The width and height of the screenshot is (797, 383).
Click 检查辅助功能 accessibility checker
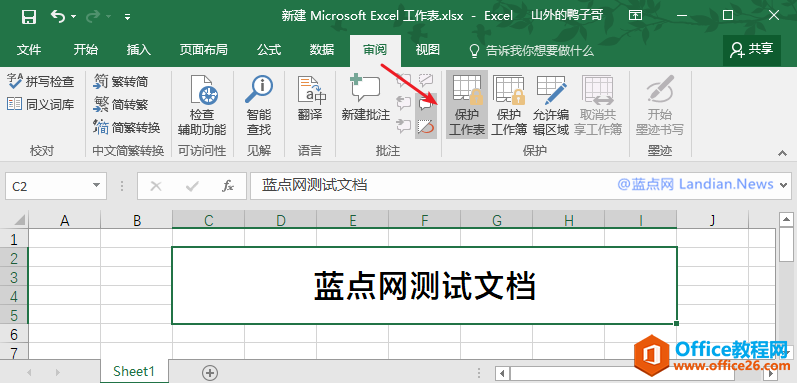point(202,106)
